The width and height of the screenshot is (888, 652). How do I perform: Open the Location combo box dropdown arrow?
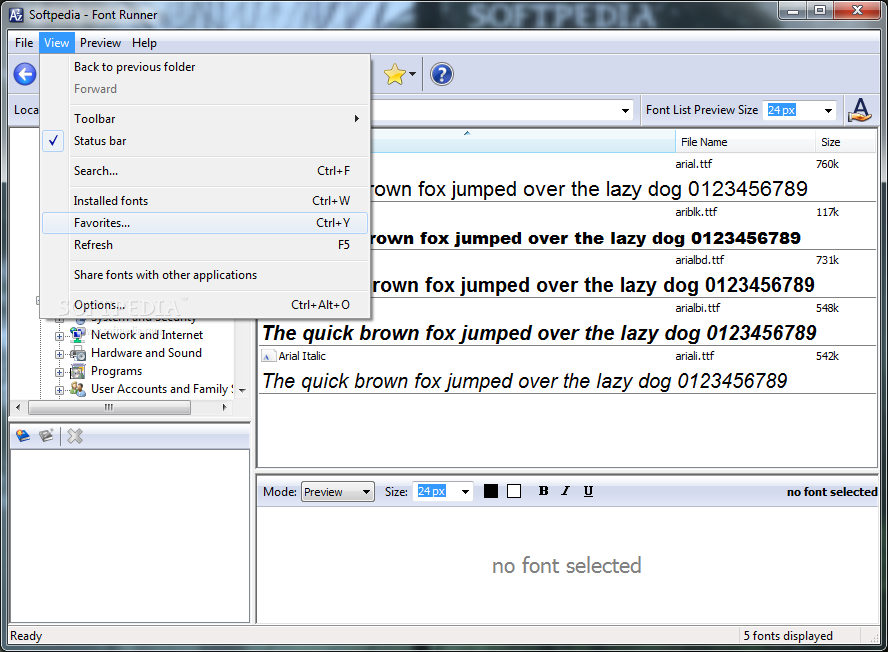[625, 110]
